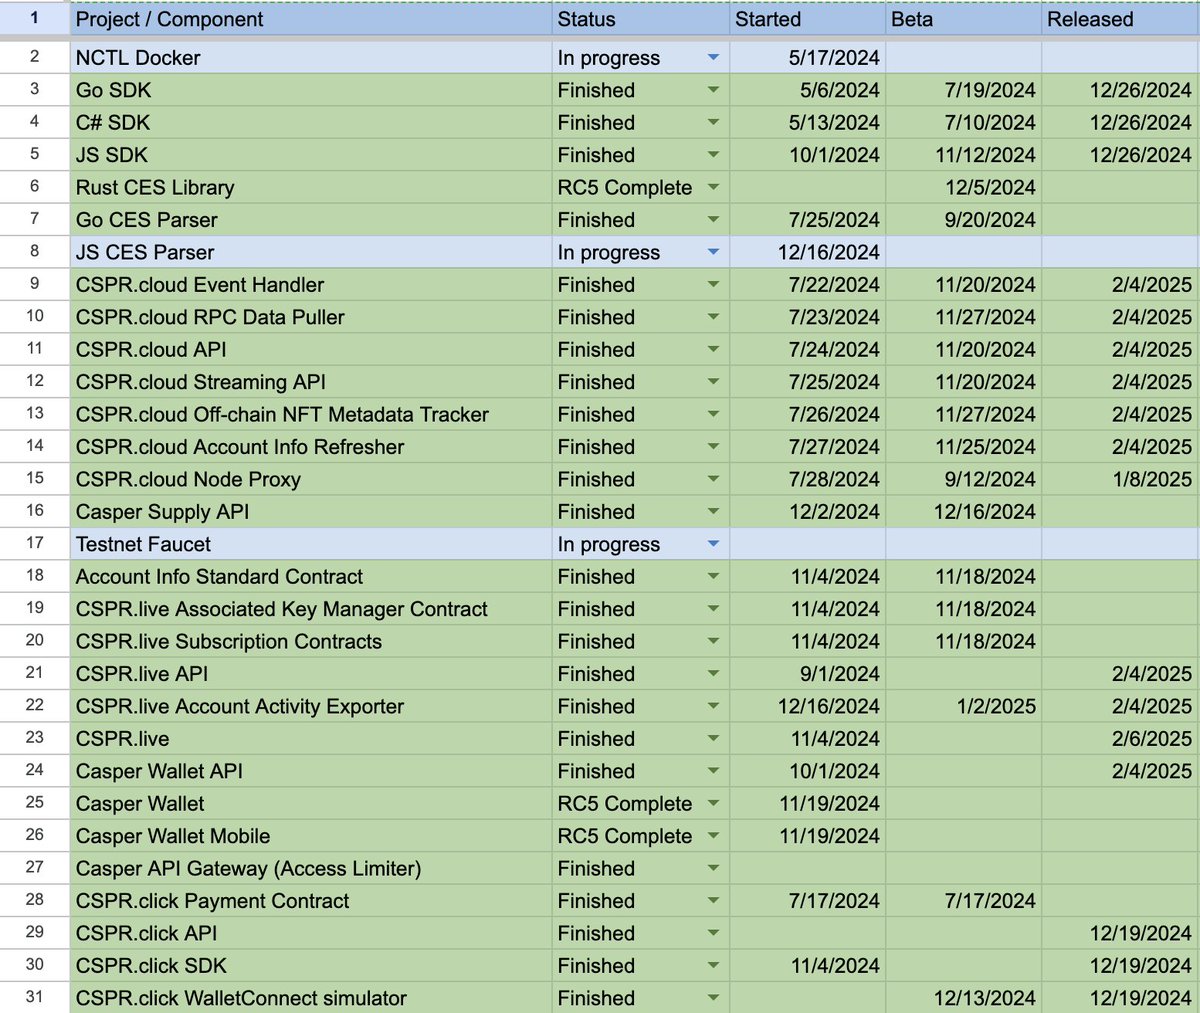Click Beta date 12/13/2024 for WalletConnect simulator
The width and height of the screenshot is (1200, 1013).
click(x=963, y=998)
